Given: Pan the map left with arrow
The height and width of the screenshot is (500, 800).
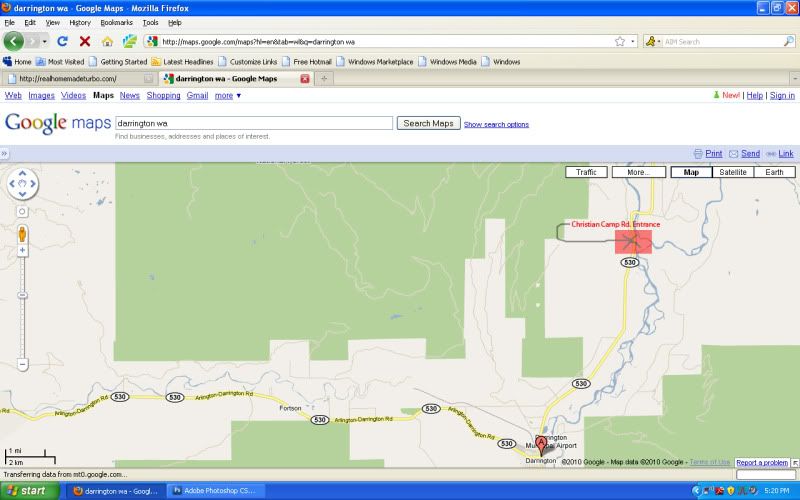Looking at the screenshot, I should click(12, 184).
